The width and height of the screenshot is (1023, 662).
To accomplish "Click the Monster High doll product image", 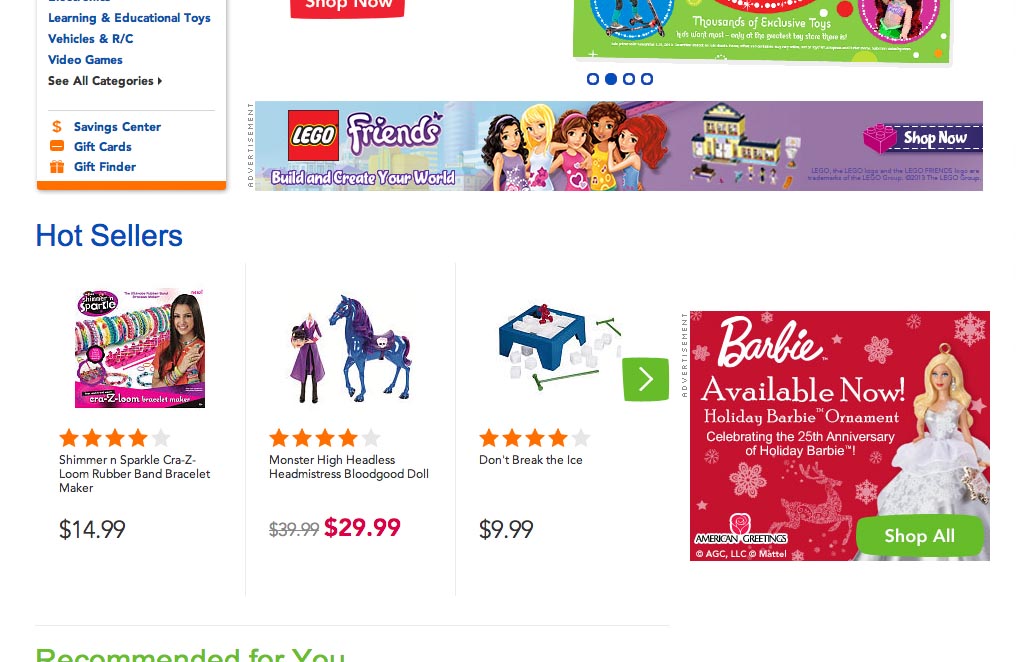I will point(349,349).
